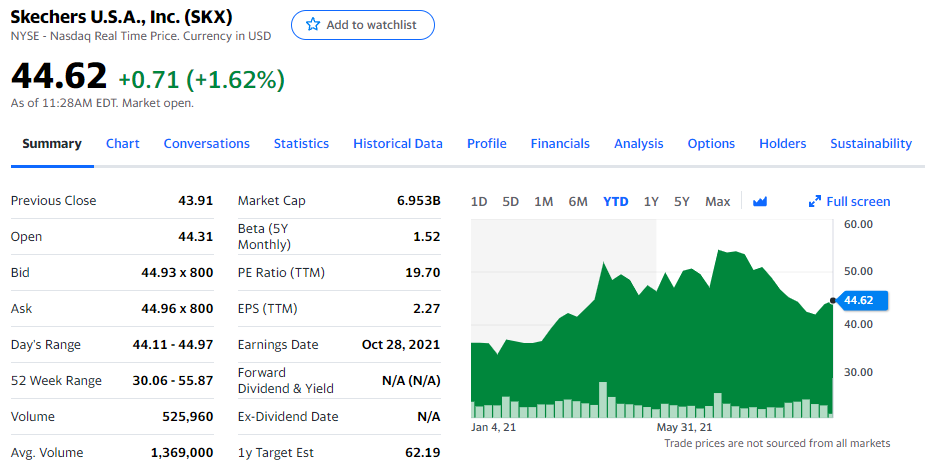Click the Volume value 525,960
The height and width of the screenshot is (474, 925).
[x=188, y=417]
